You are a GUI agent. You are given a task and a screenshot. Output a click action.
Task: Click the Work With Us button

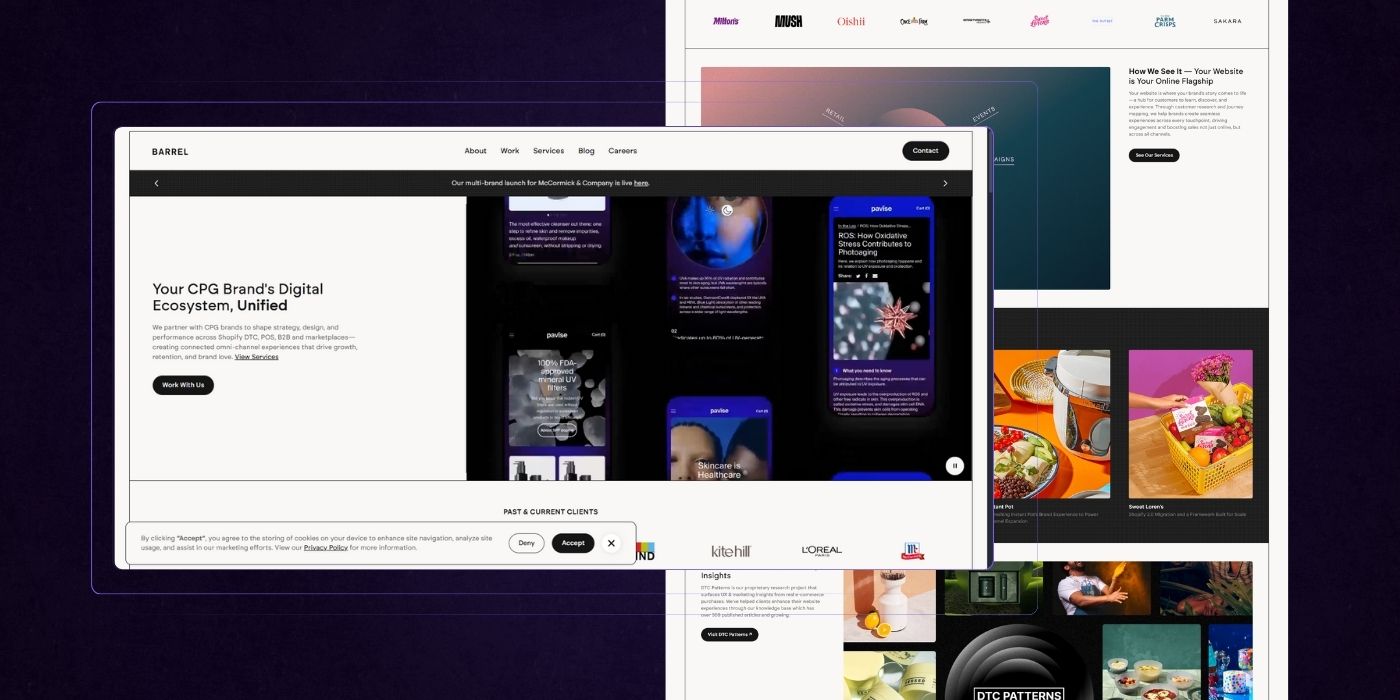pyautogui.click(x=183, y=385)
